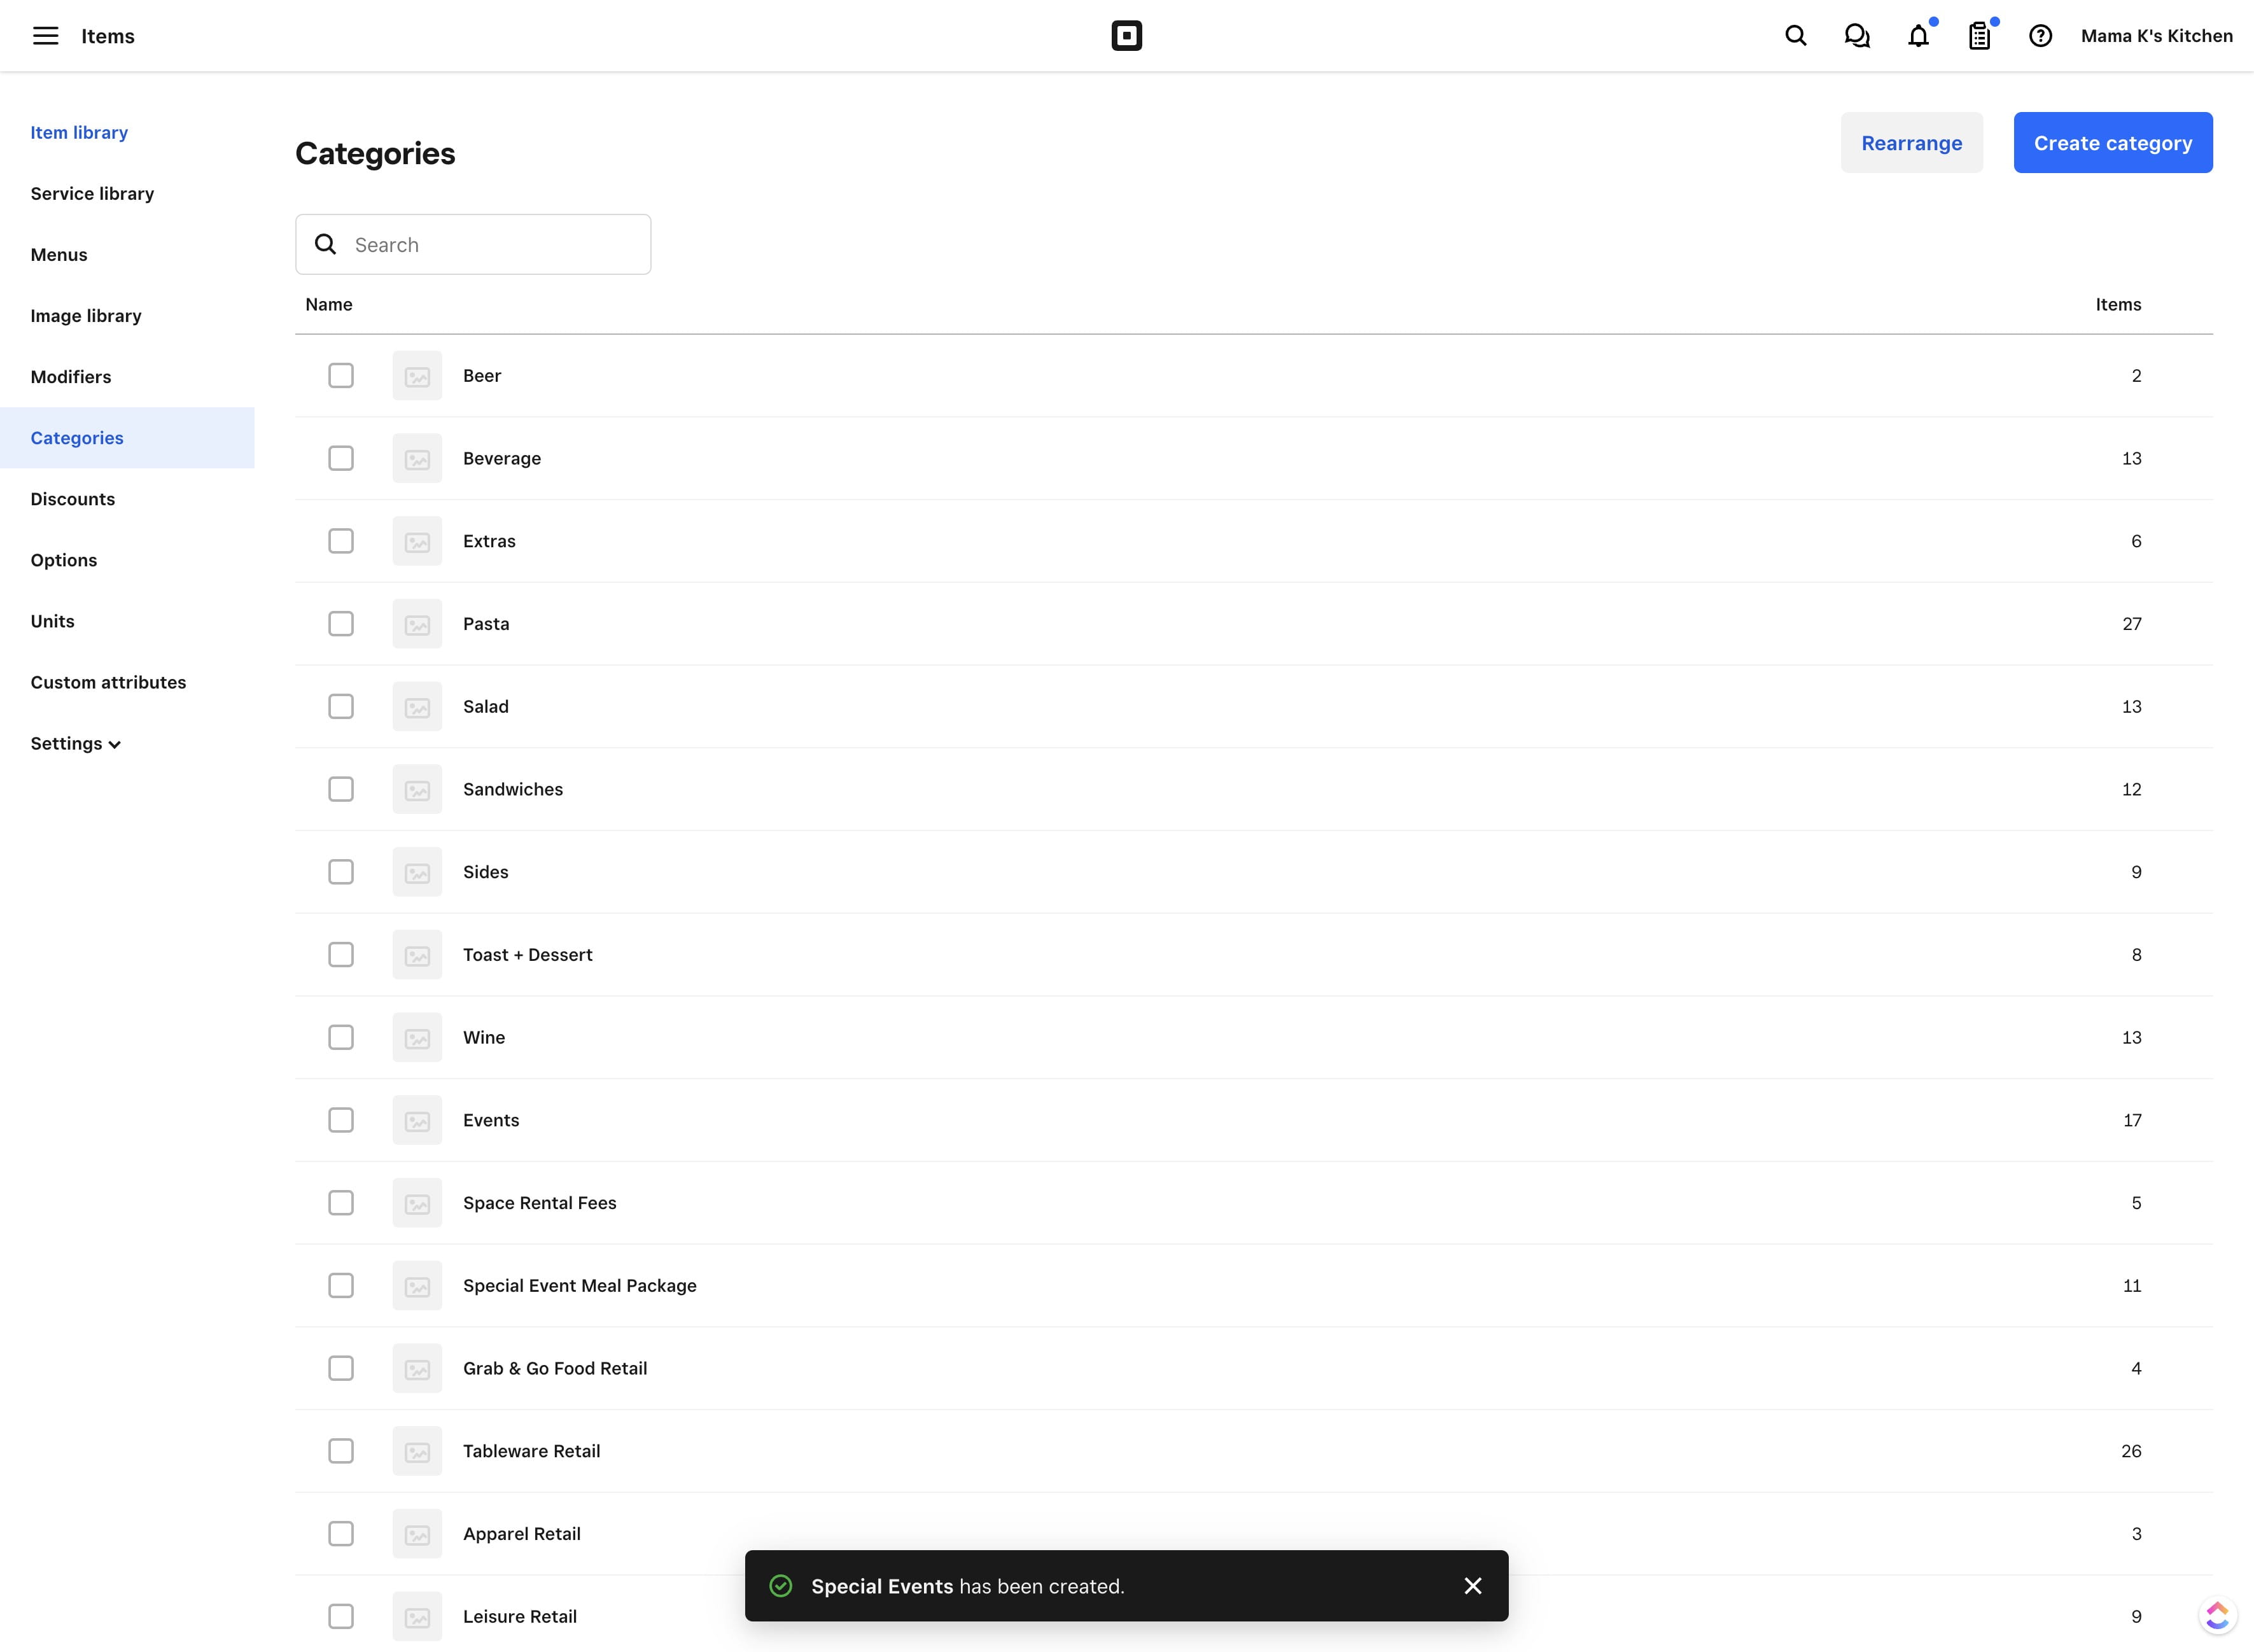
Task: Navigate to Discounts in the sidebar
Action: coord(72,498)
